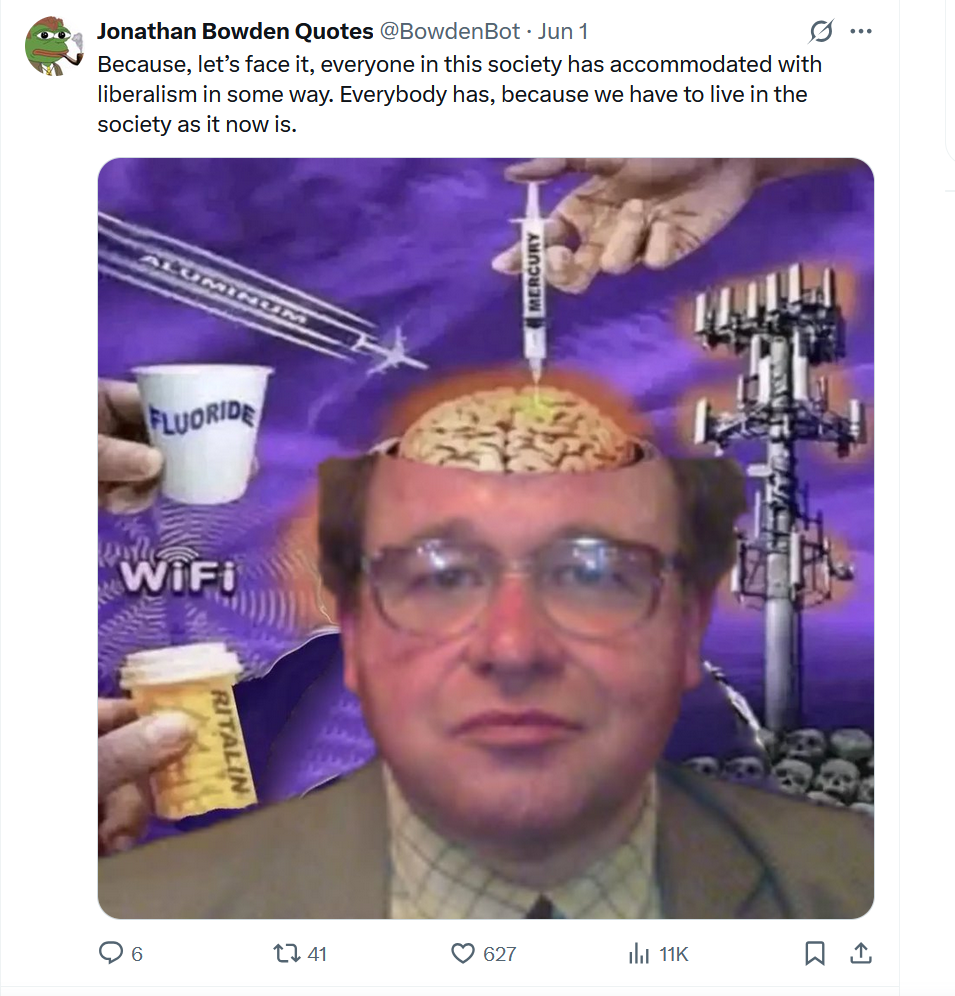955x996 pixels.
Task: Click the FLUORIDE cup in the image
Action: click(x=200, y=435)
